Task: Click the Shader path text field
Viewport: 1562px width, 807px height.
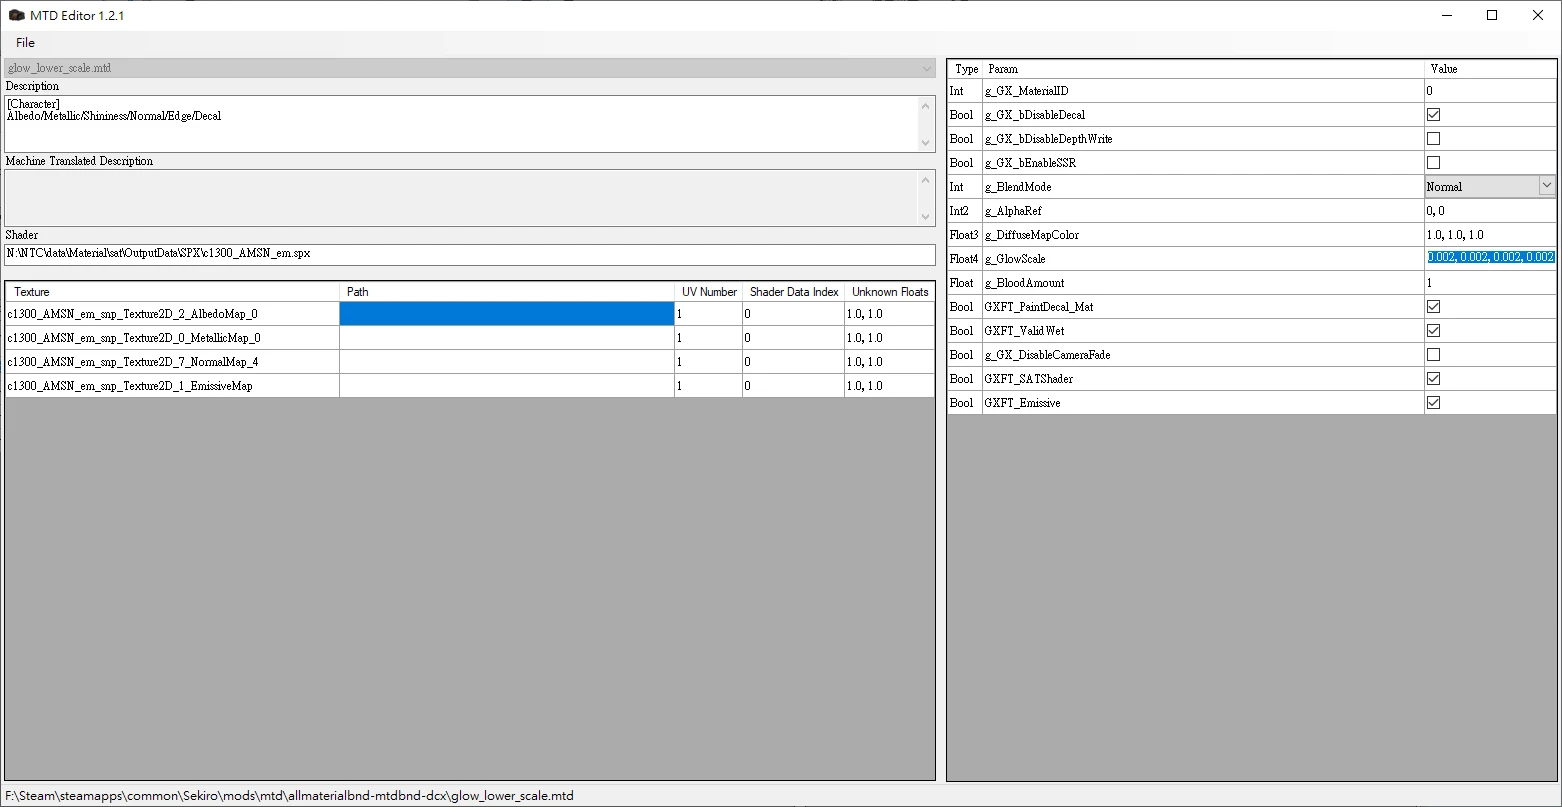Action: tap(469, 254)
